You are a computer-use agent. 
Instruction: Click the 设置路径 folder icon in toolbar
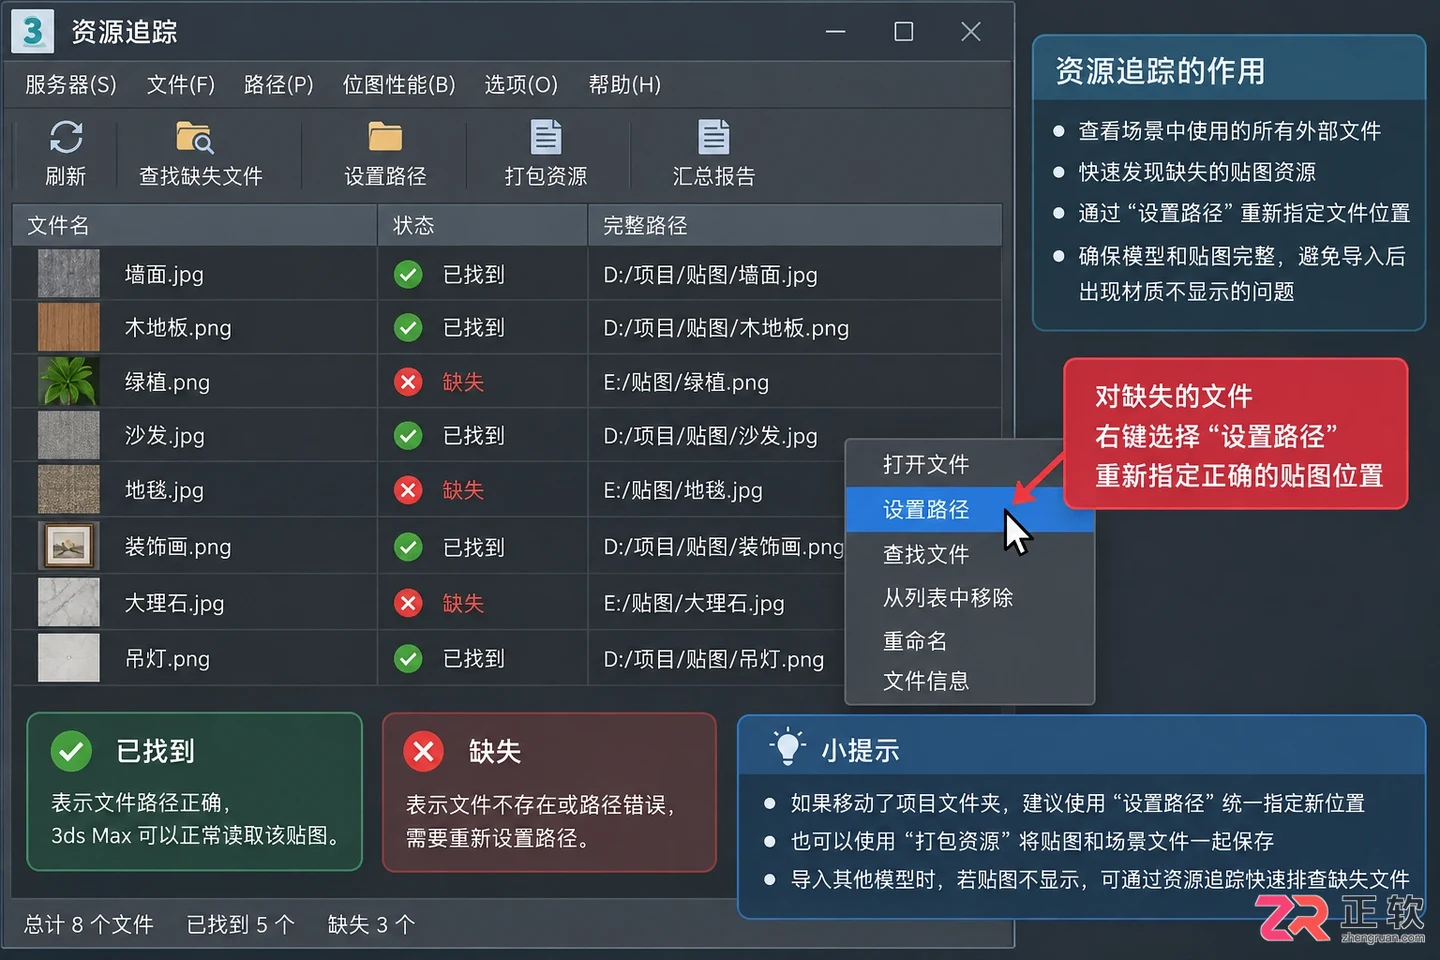tap(385, 137)
